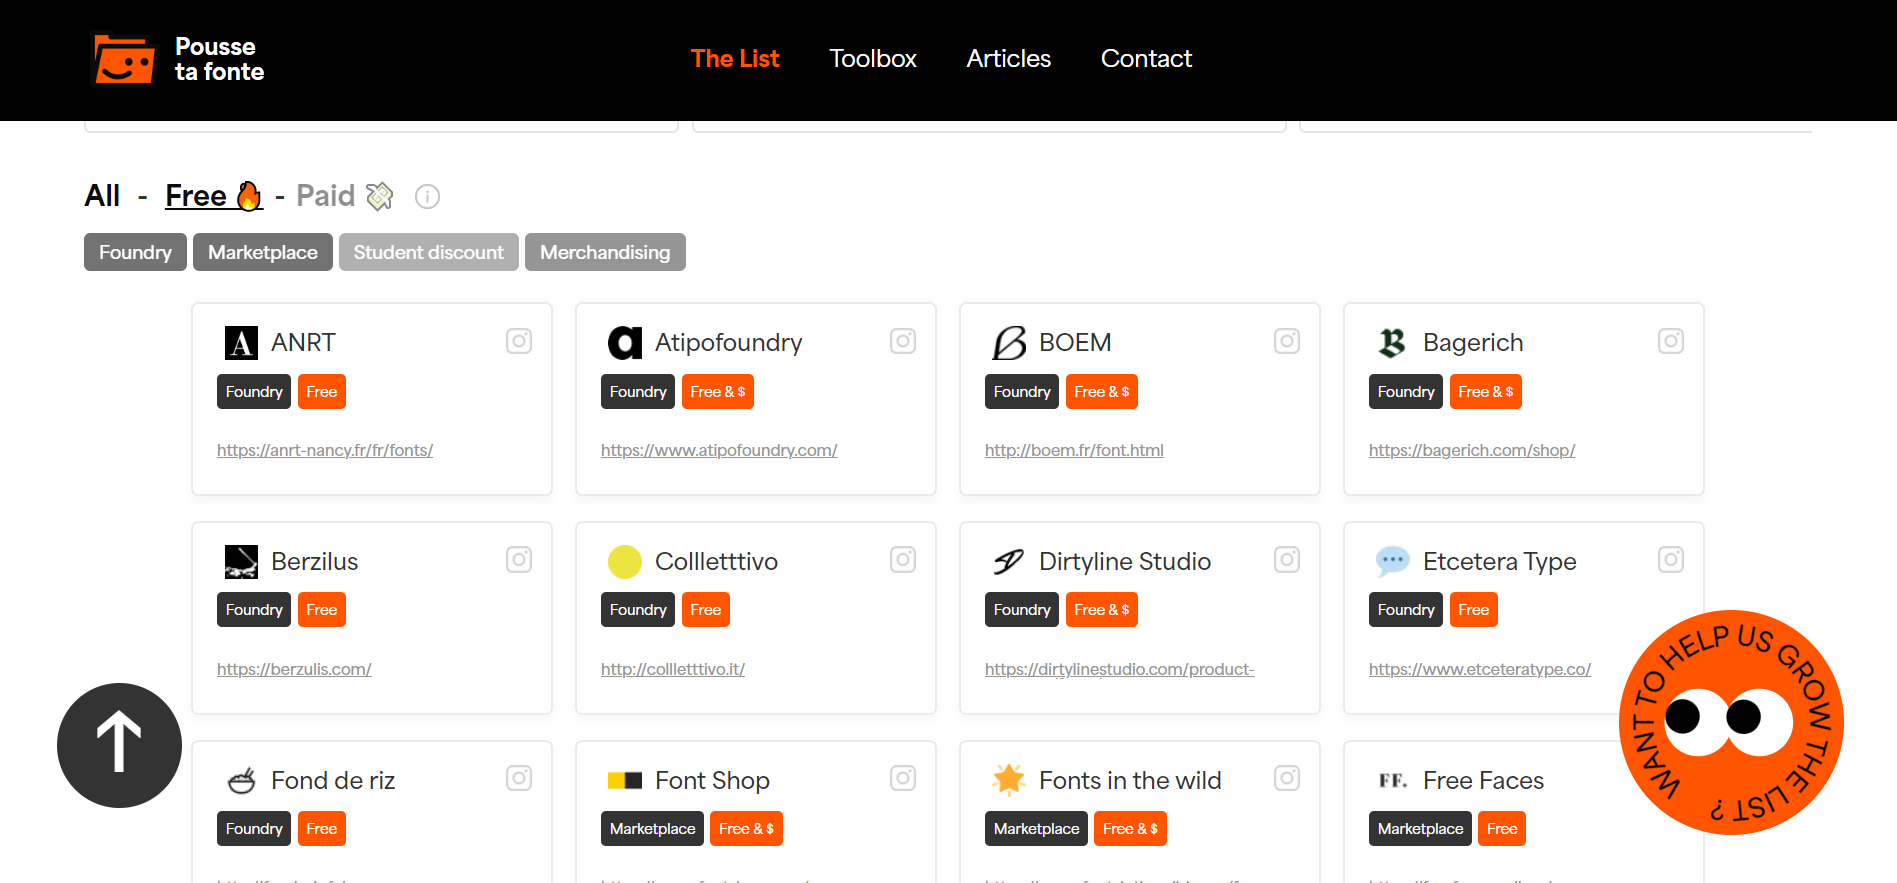
Task: Click the Dirtyline Studio logo icon
Action: point(1008,562)
